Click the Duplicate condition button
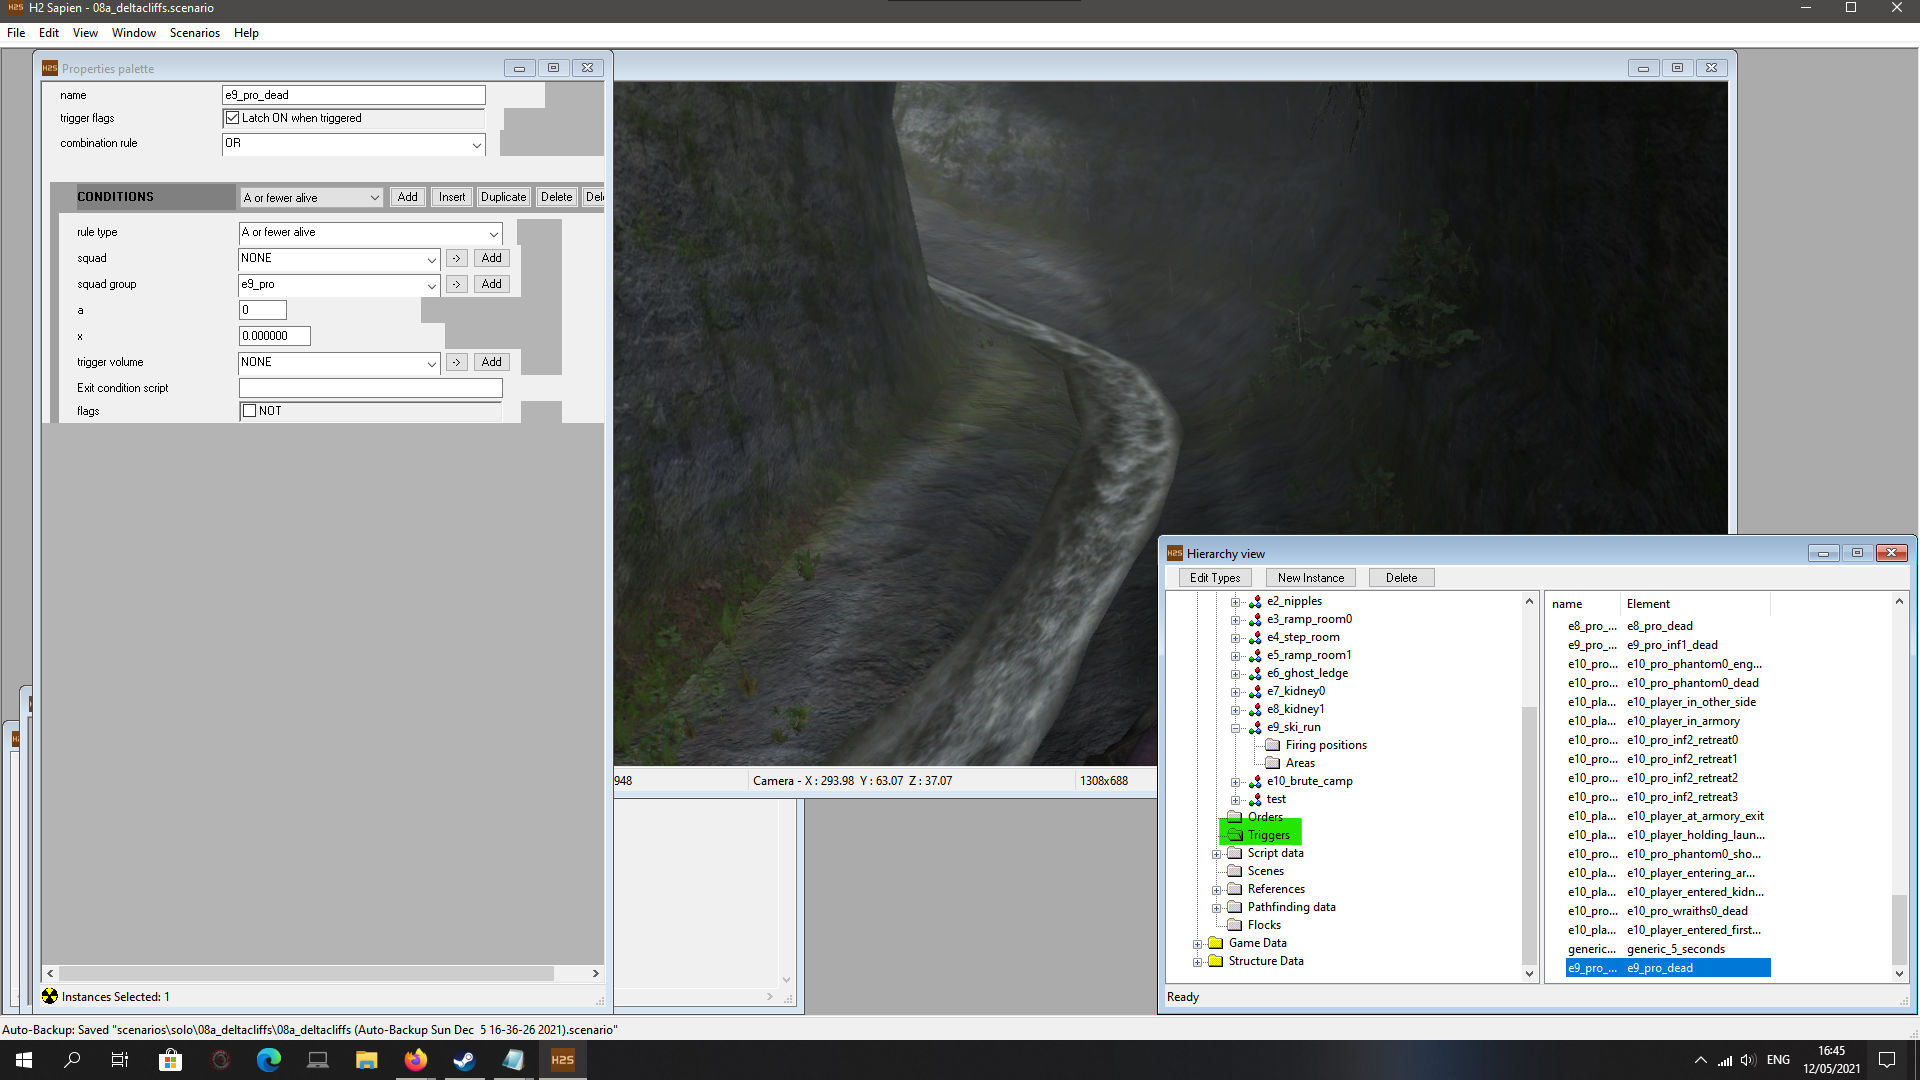The image size is (1920, 1080). click(503, 197)
